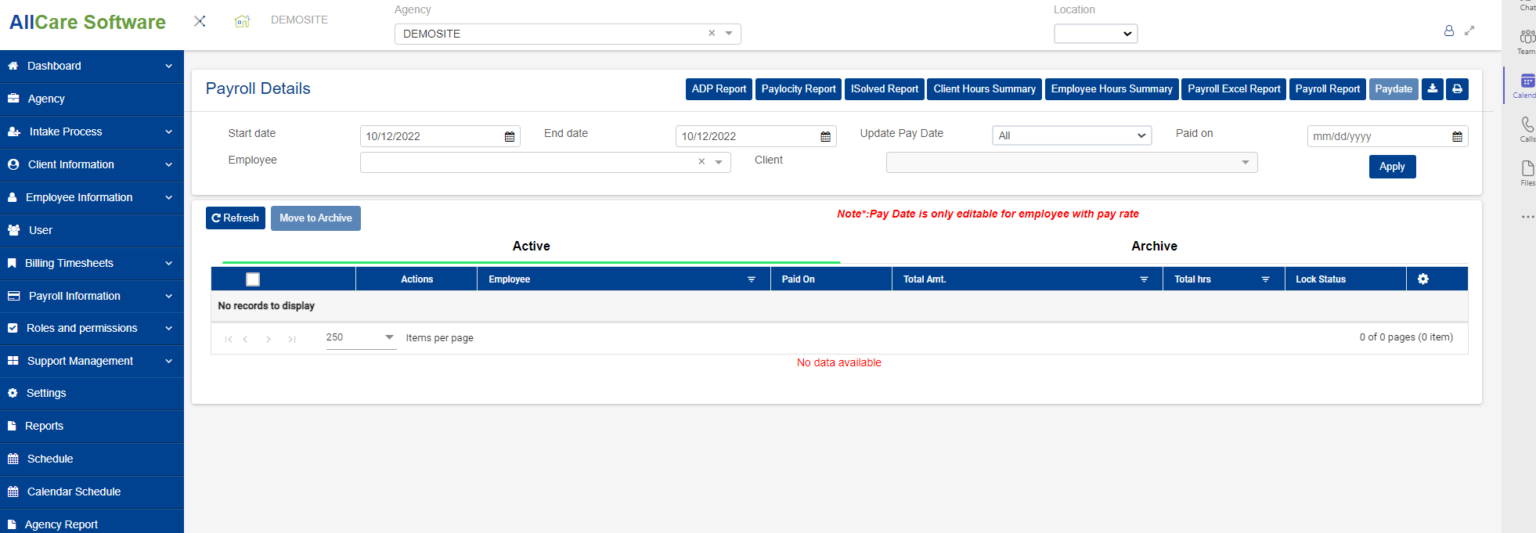This screenshot has height=533, width=1536.
Task: Click the Total hrs column filter icon
Action: click(x=1265, y=280)
